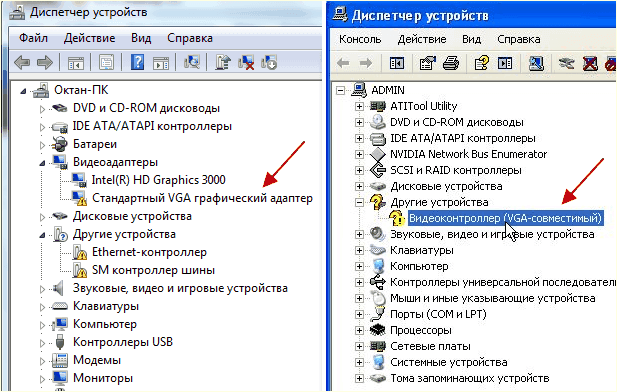Click the Uninstall red-X icon in the right window toolbar
Screen dimensions: 617x392
(x=590, y=63)
